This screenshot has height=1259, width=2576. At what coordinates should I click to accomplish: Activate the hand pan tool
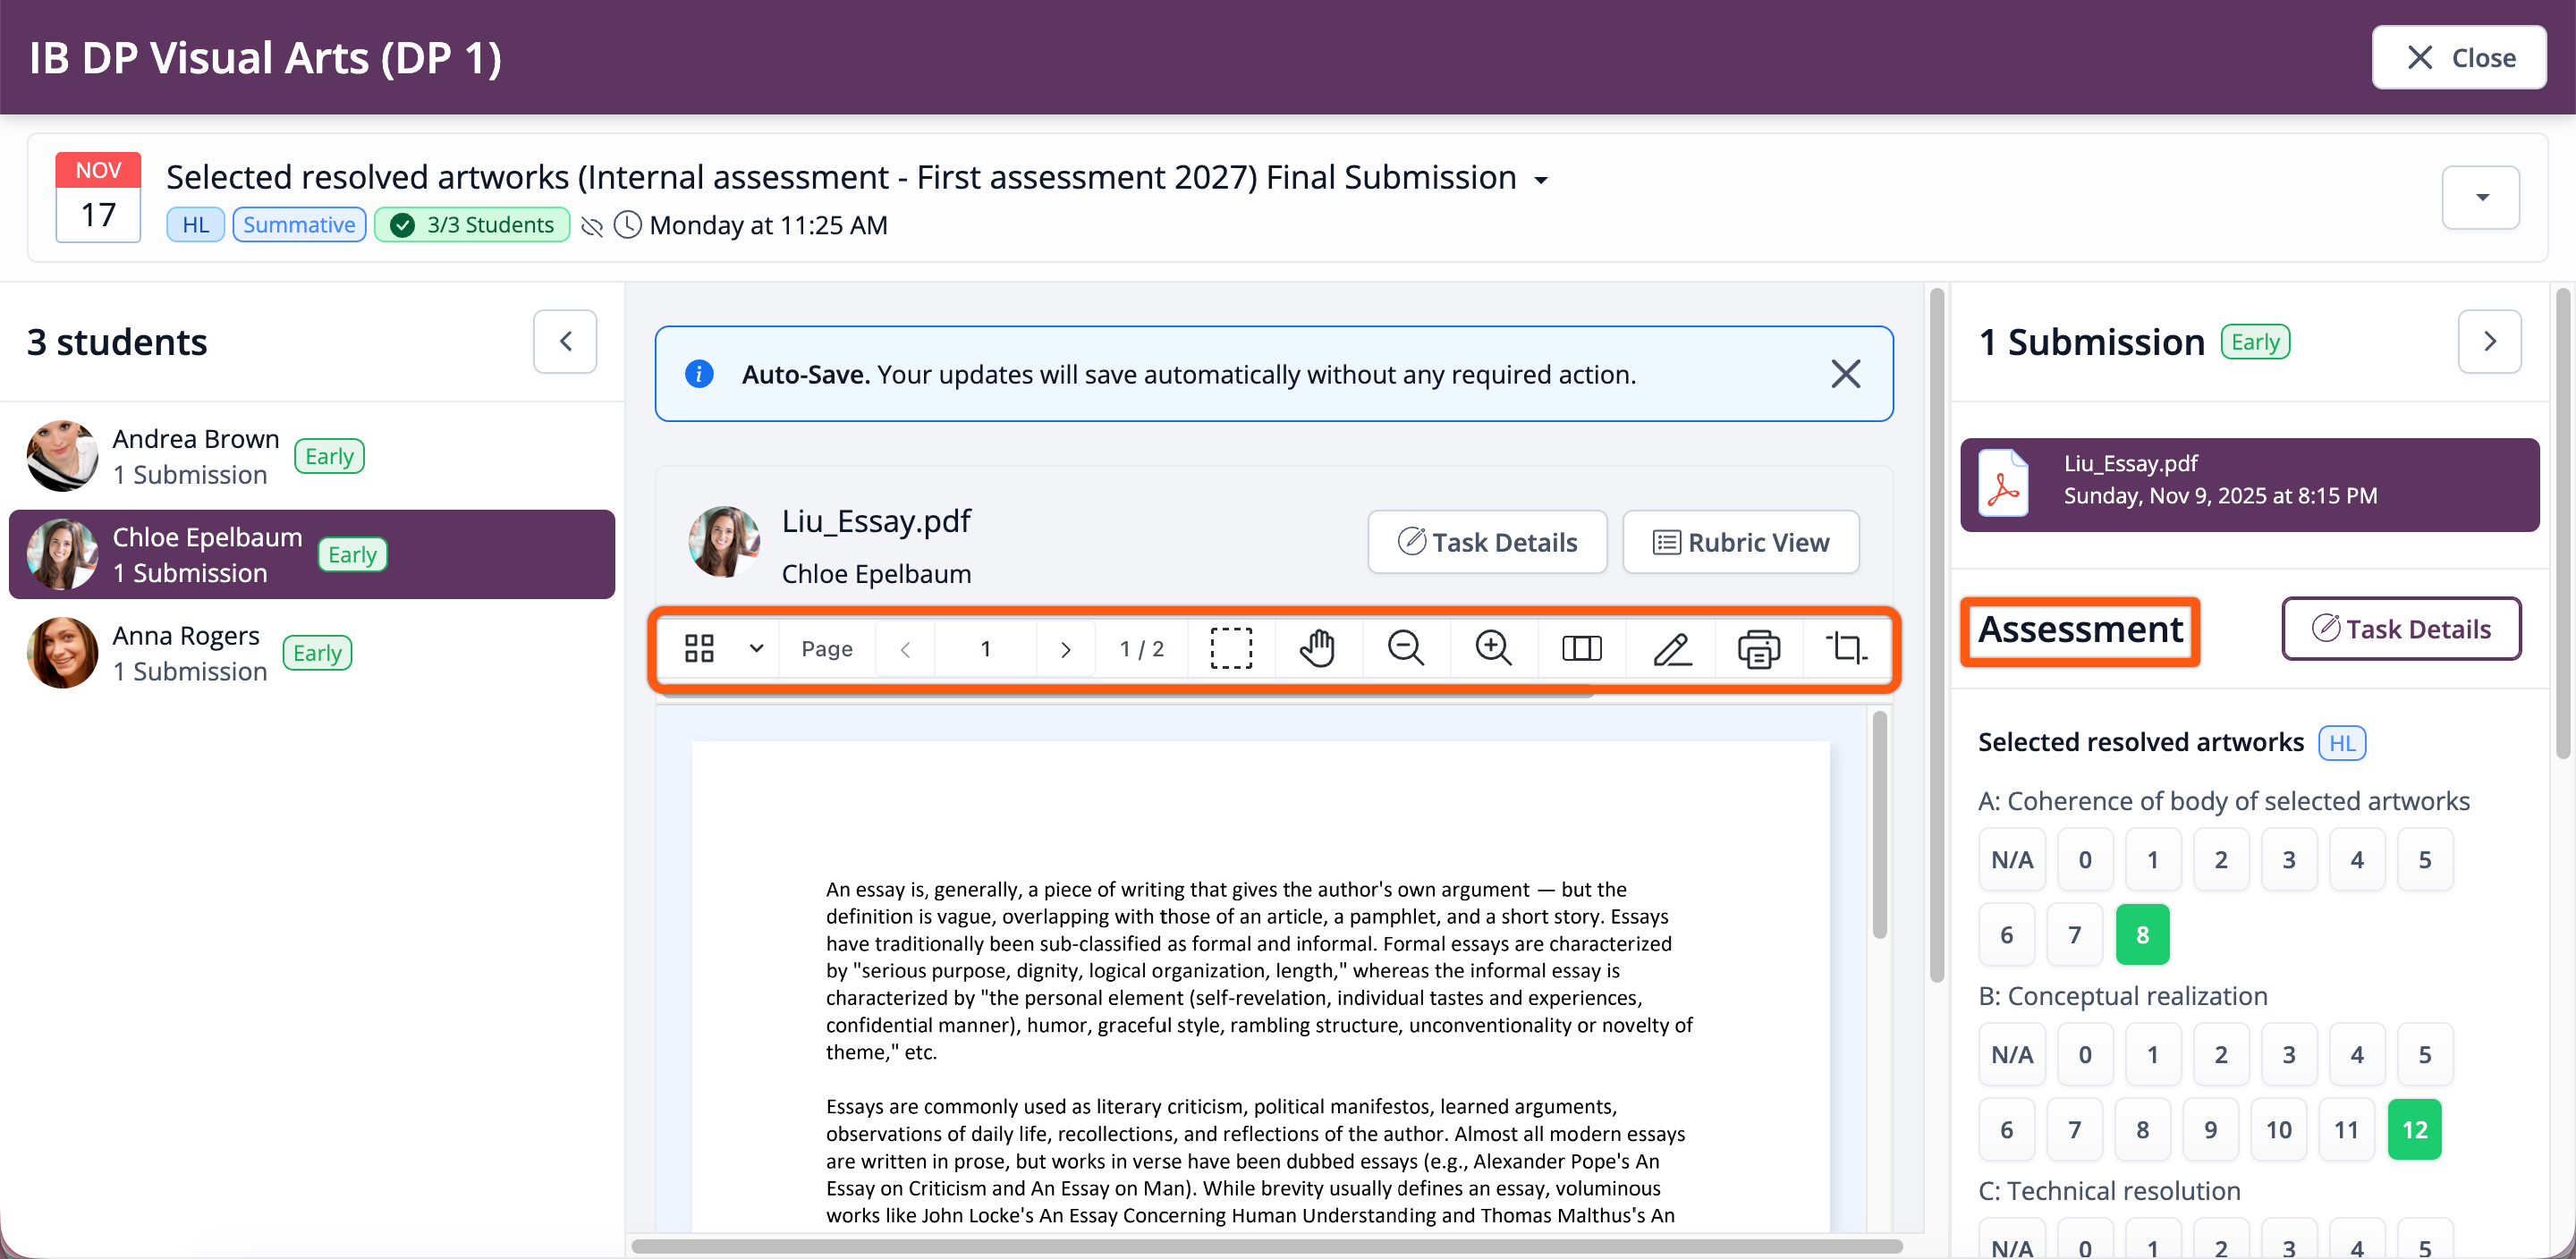pyautogui.click(x=1318, y=648)
